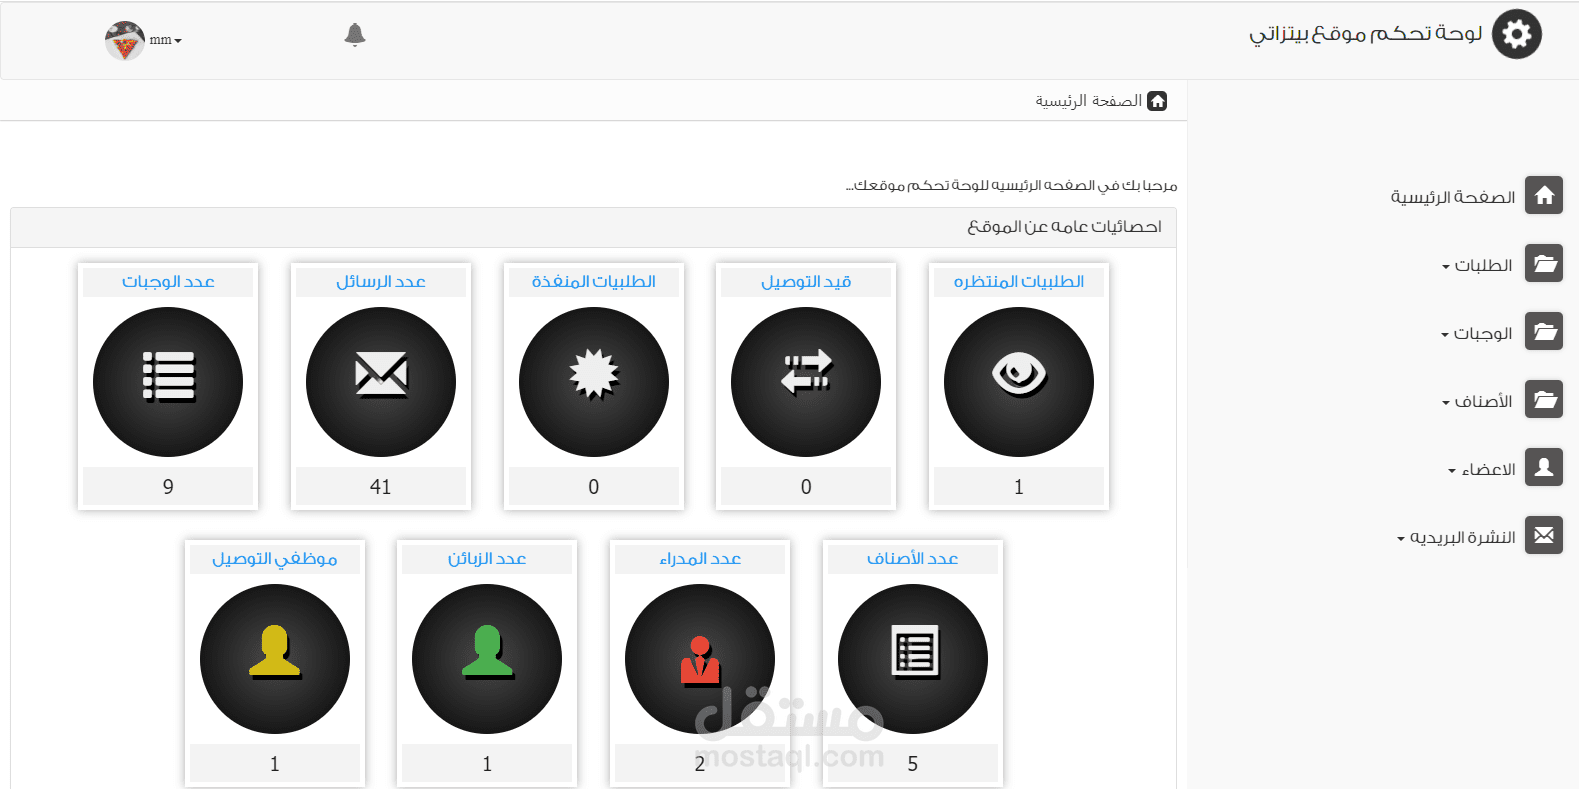Click the count 0 under الطلبيات المنفذة
1579x789 pixels.
pyautogui.click(x=594, y=486)
